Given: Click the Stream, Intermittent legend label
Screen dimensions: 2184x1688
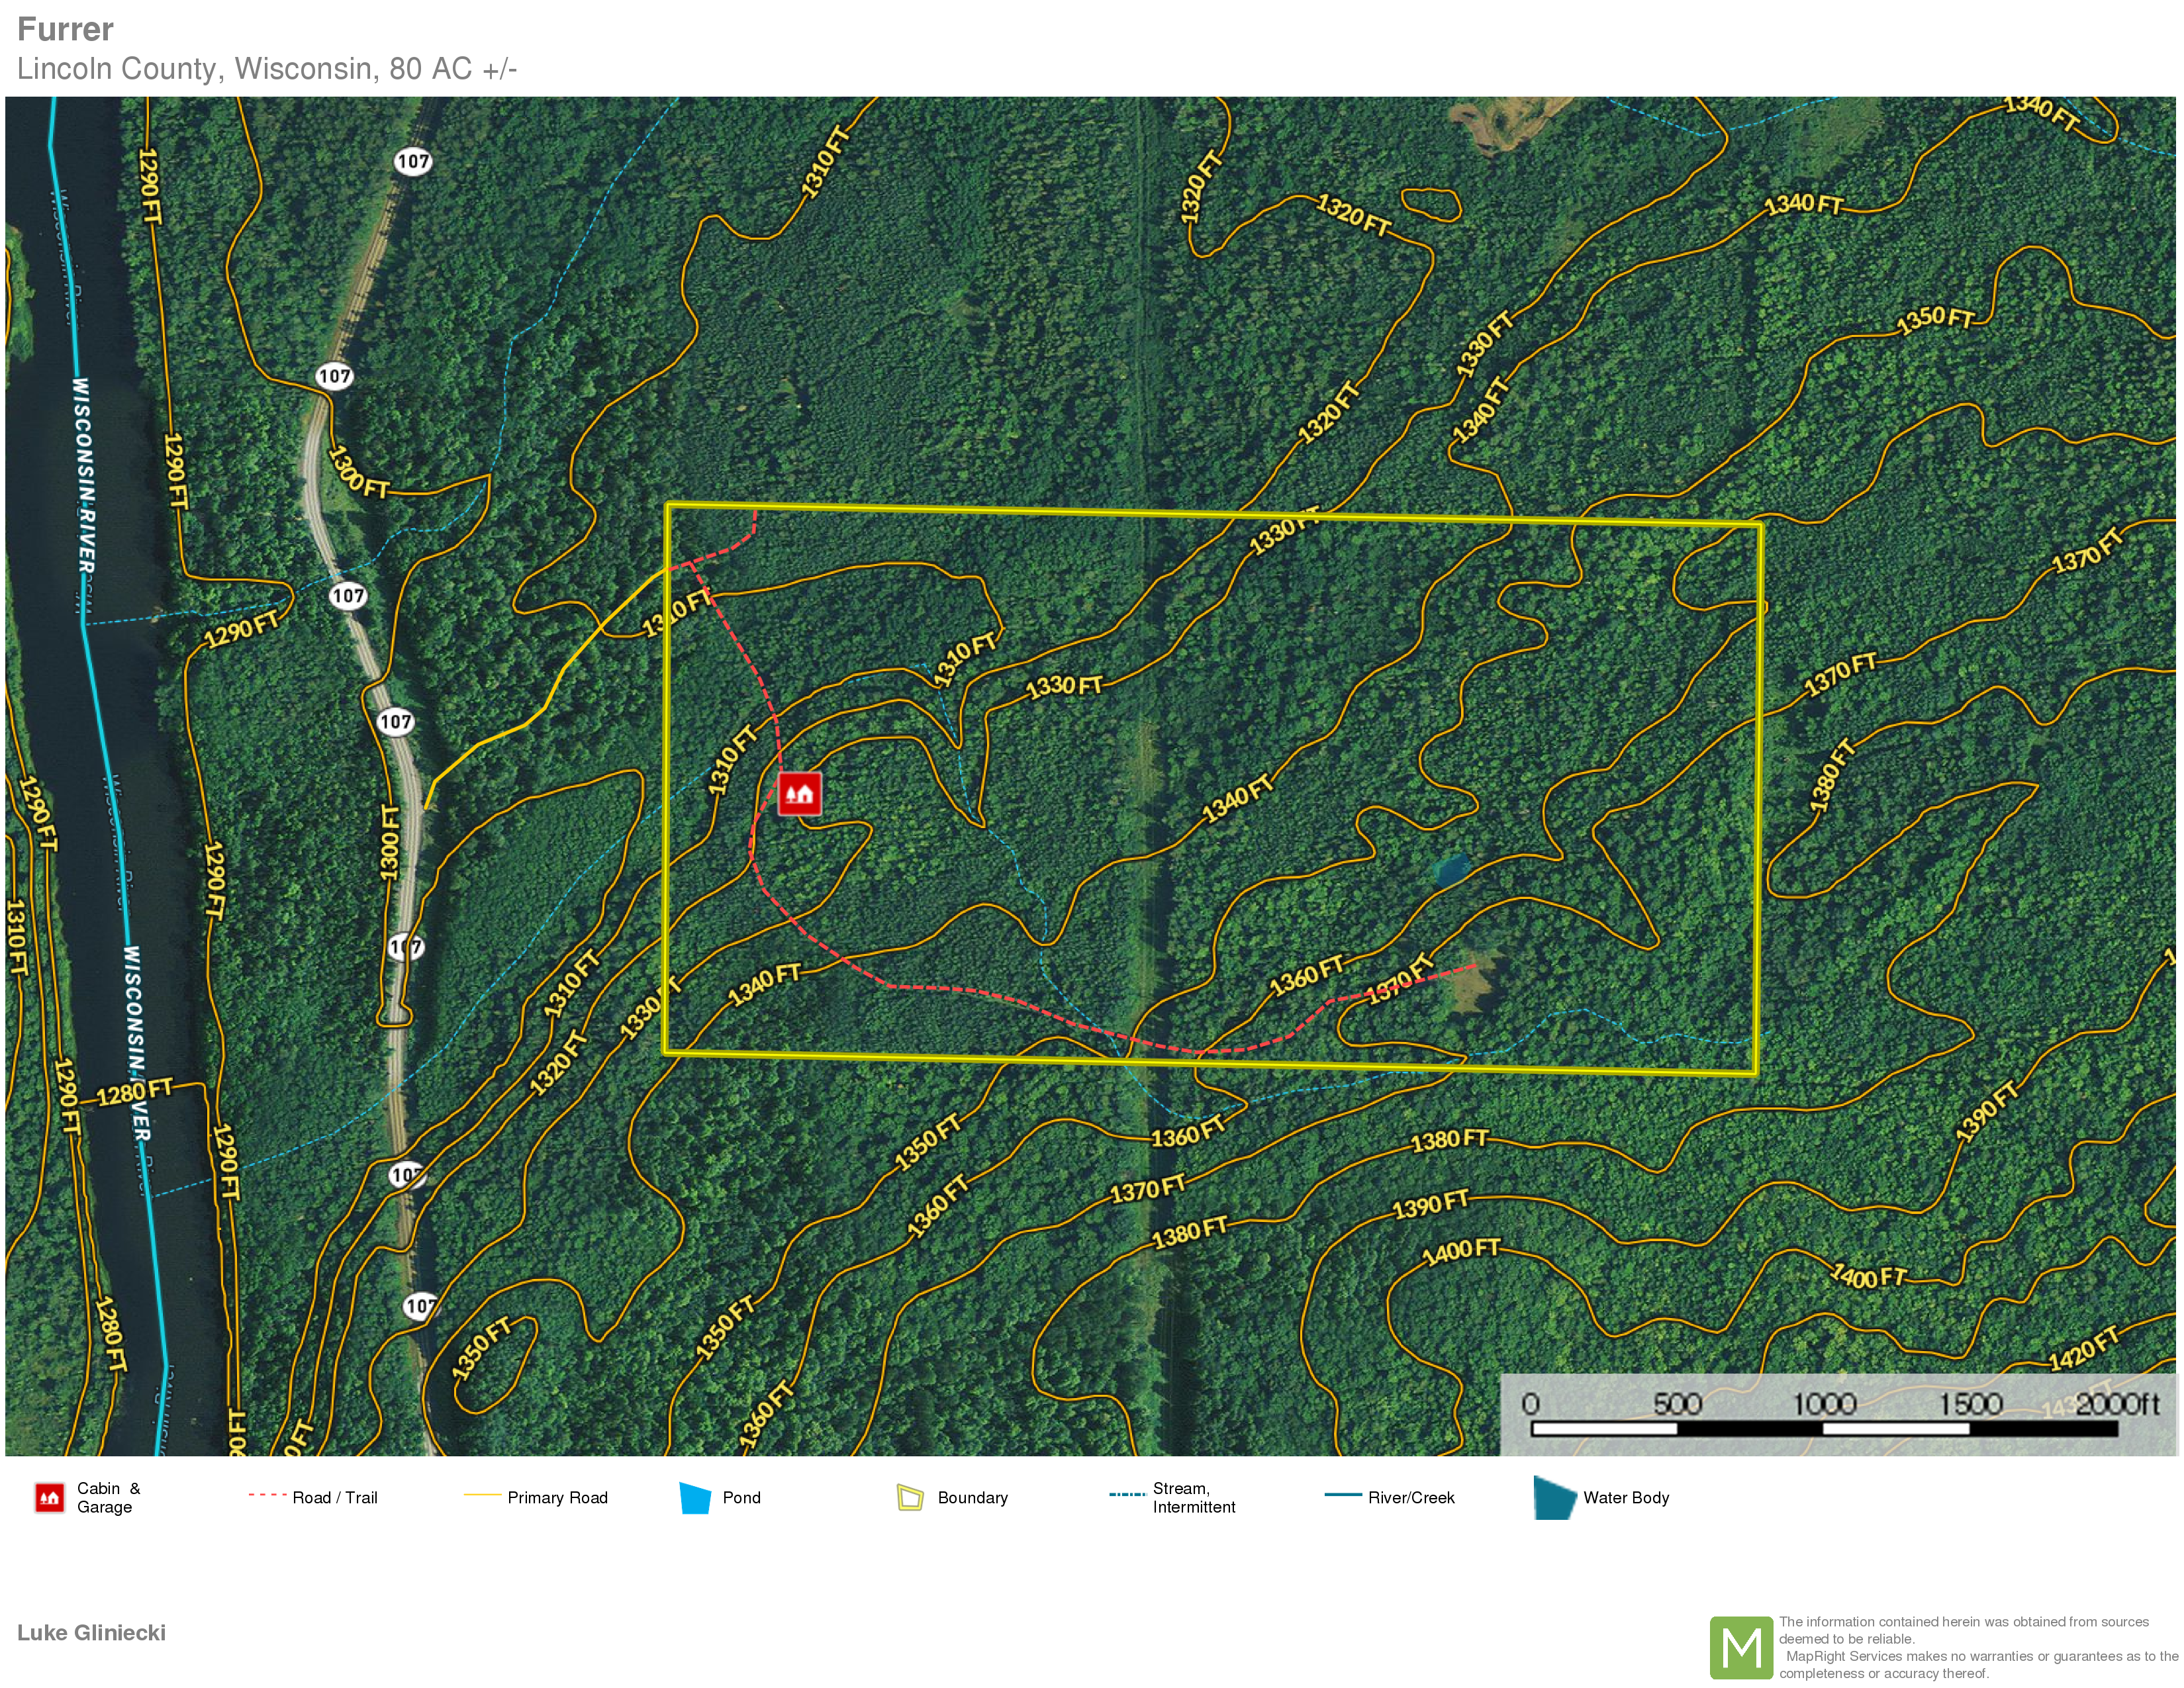Looking at the screenshot, I should click(1193, 1497).
